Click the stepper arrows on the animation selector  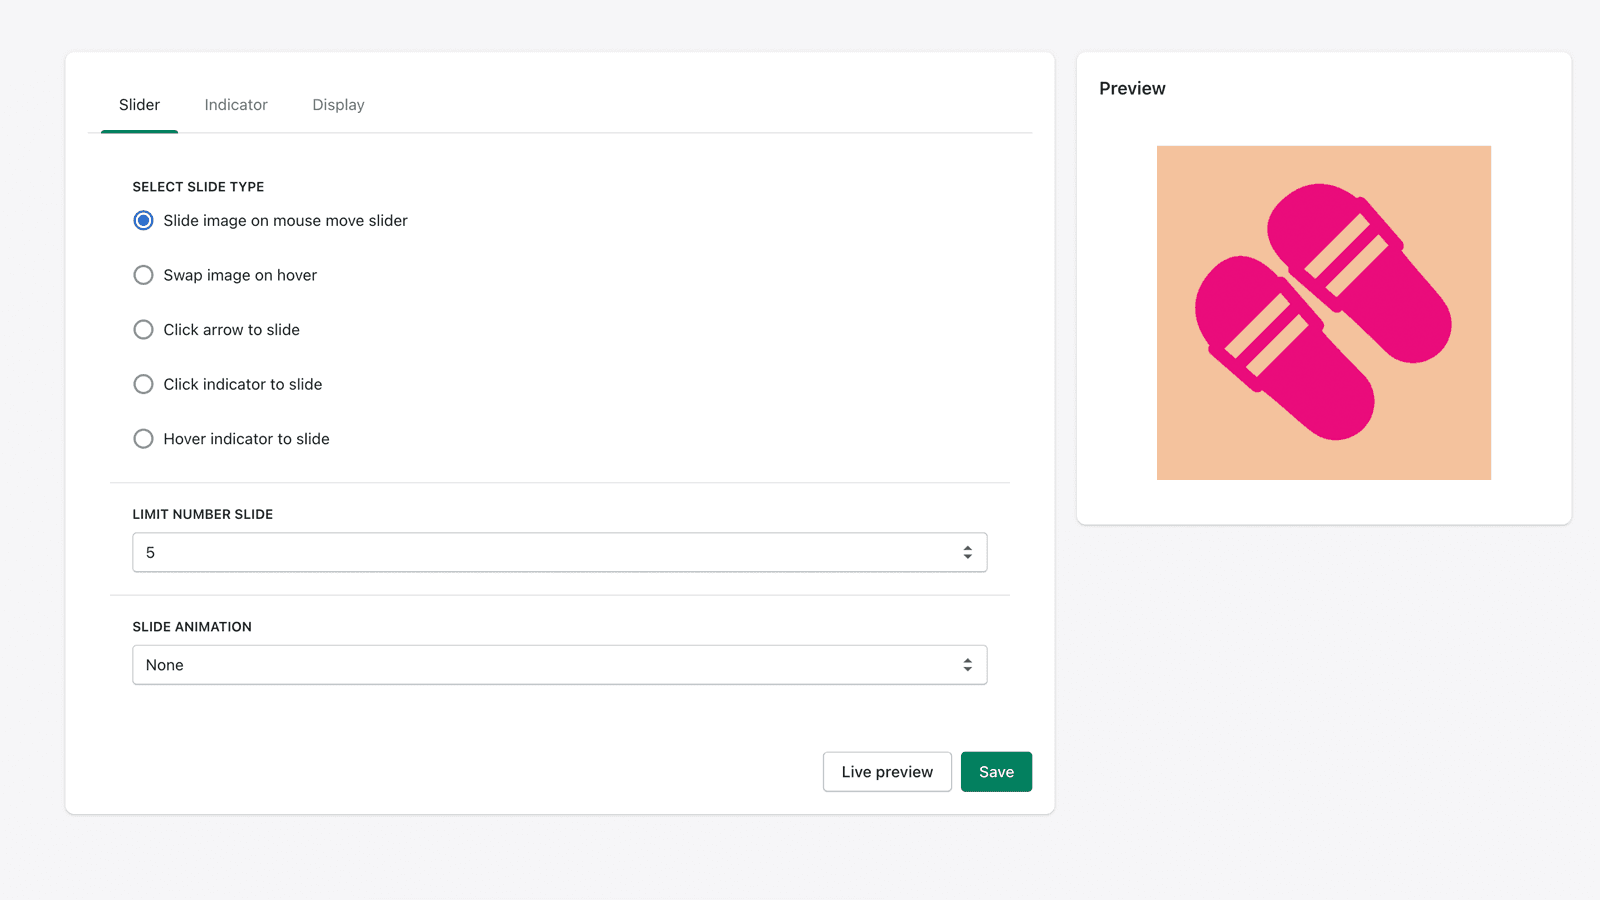[967, 664]
